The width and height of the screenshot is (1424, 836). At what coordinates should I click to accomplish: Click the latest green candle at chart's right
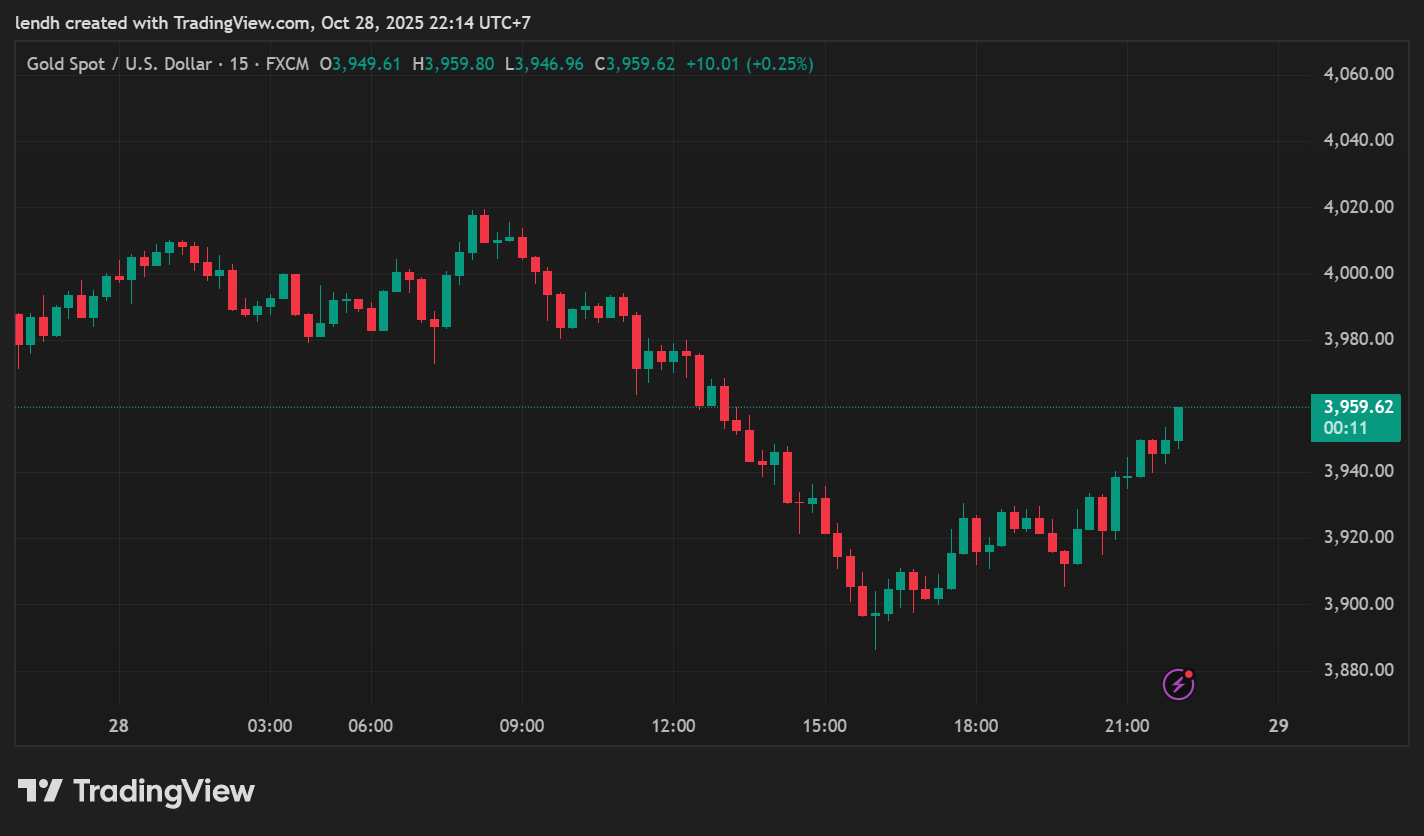tap(1179, 424)
